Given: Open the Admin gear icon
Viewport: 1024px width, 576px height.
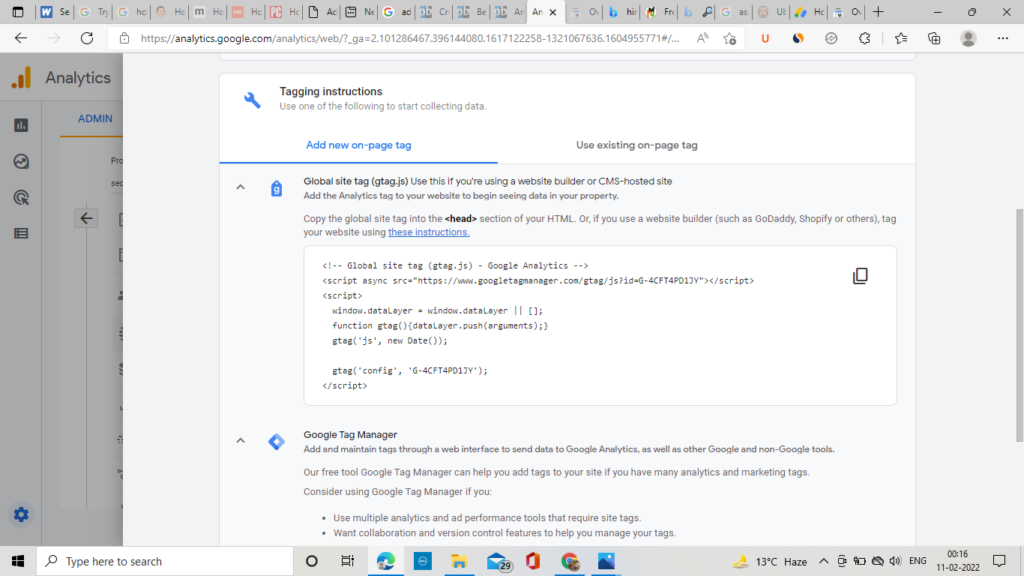Looking at the screenshot, I should click(21, 515).
